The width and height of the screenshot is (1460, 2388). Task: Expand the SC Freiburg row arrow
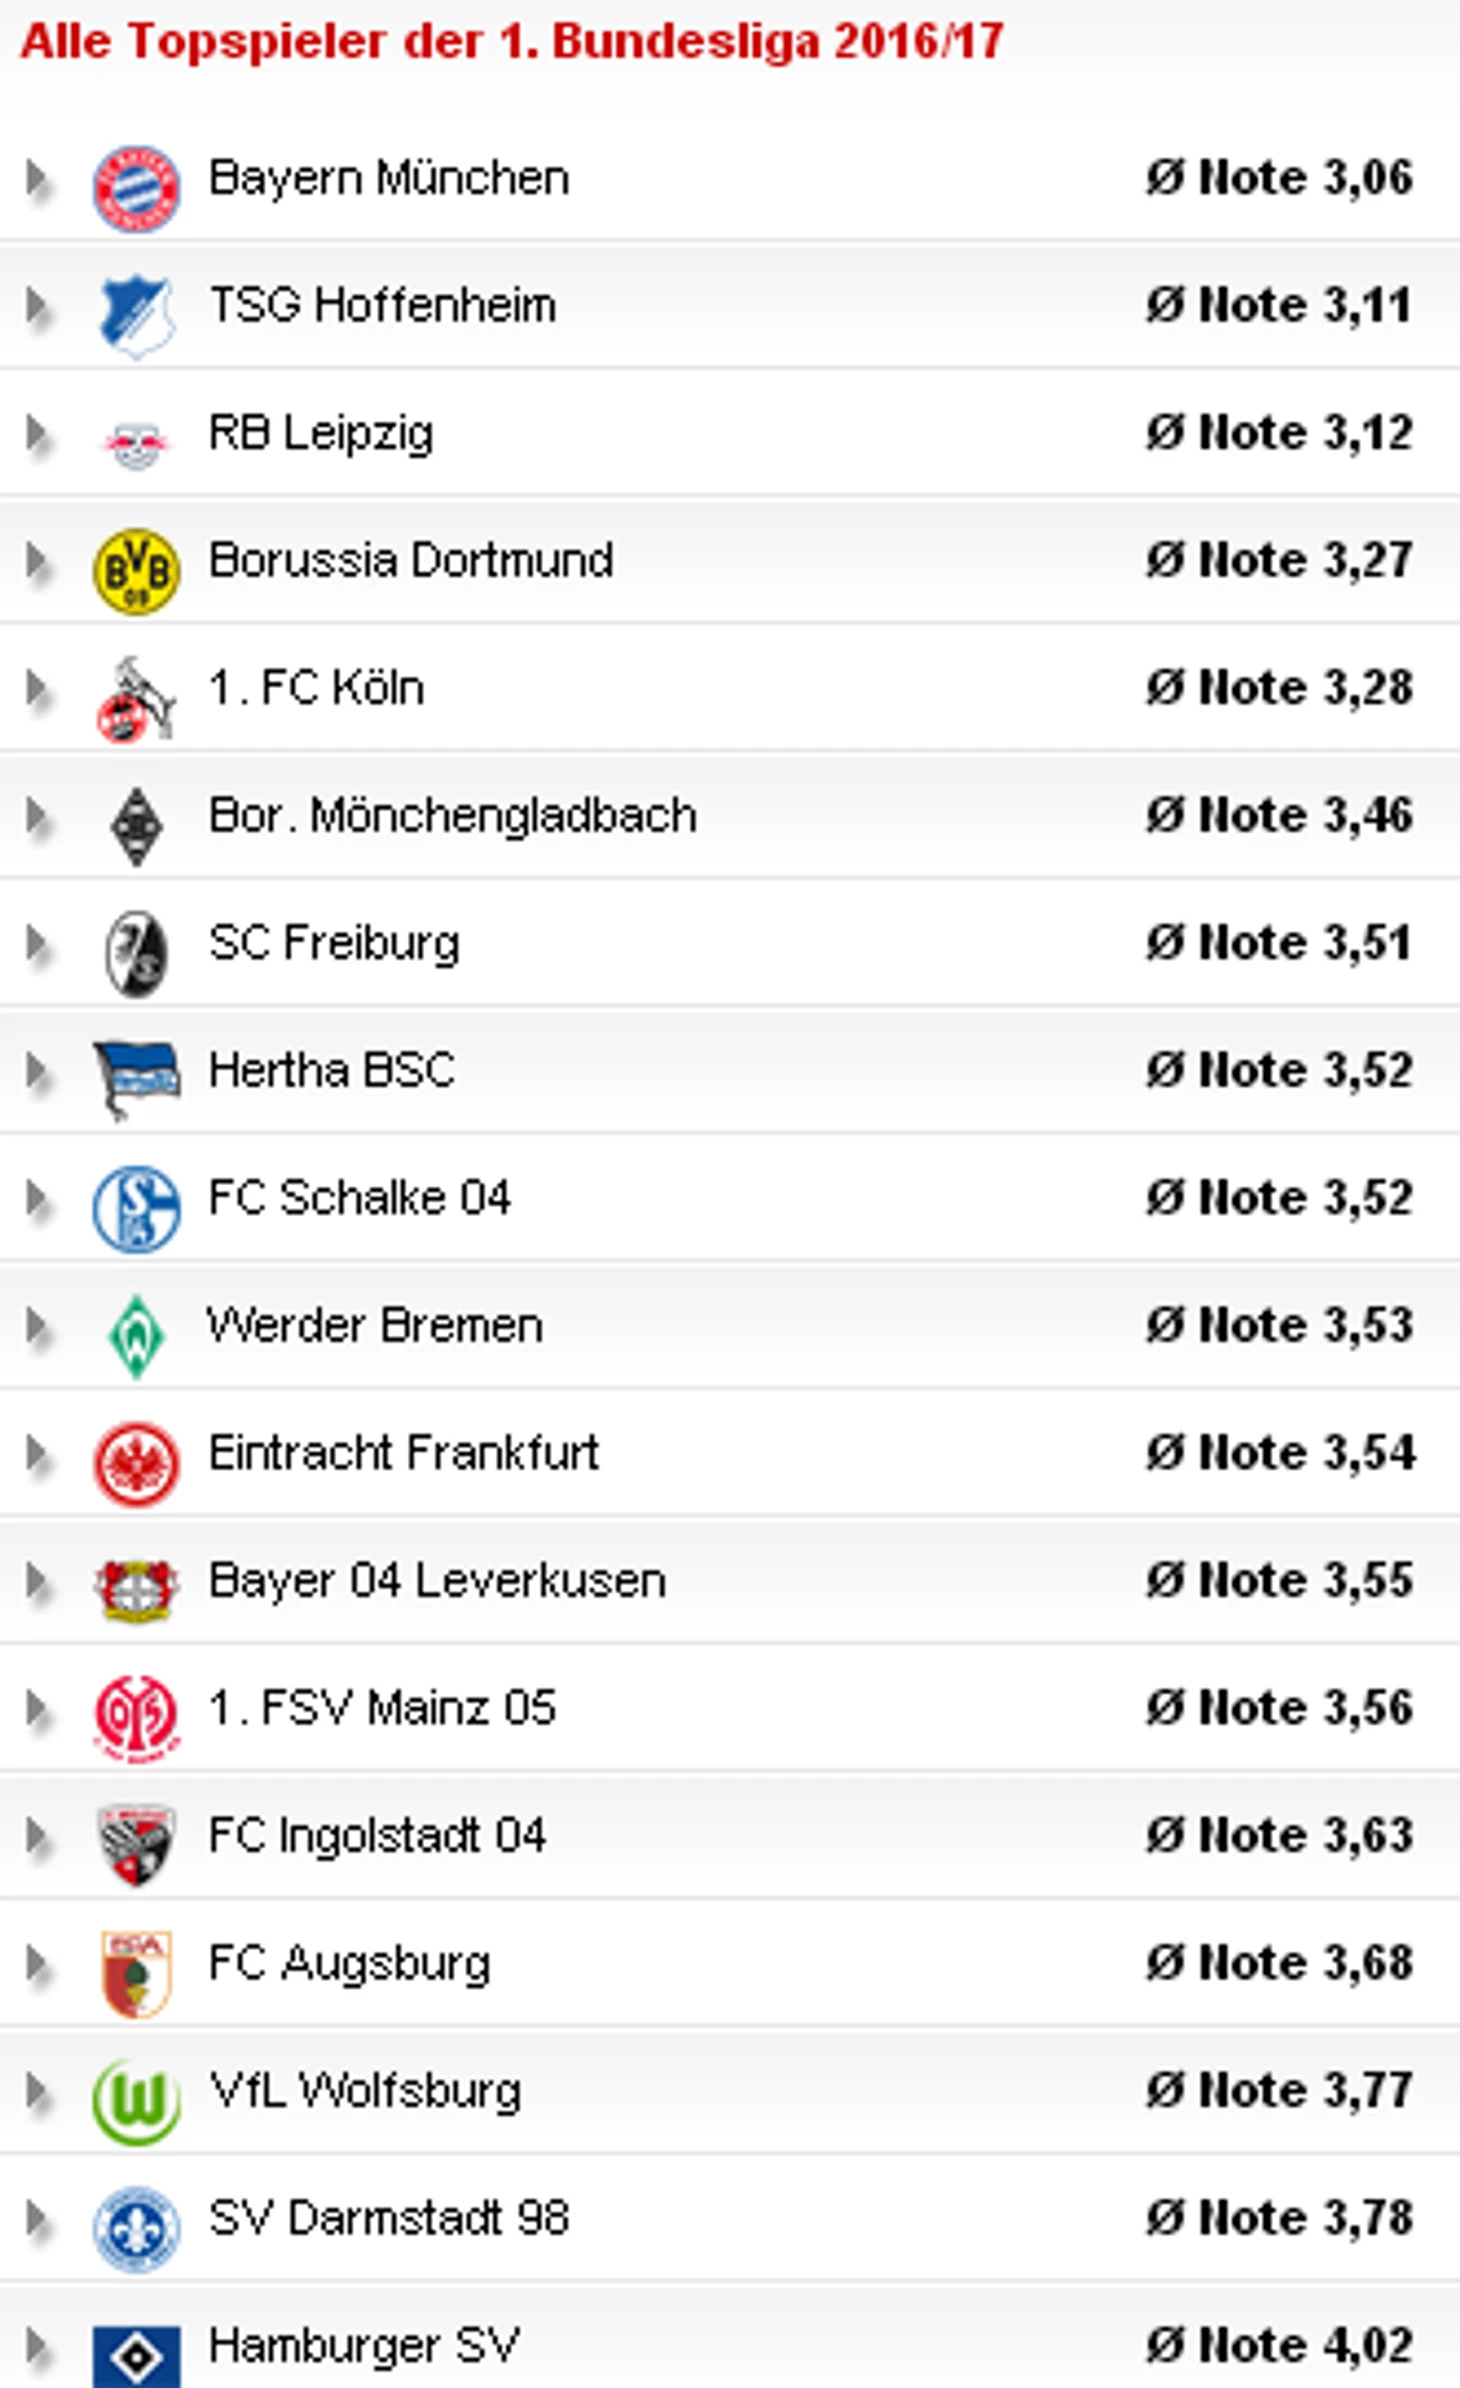tap(37, 944)
